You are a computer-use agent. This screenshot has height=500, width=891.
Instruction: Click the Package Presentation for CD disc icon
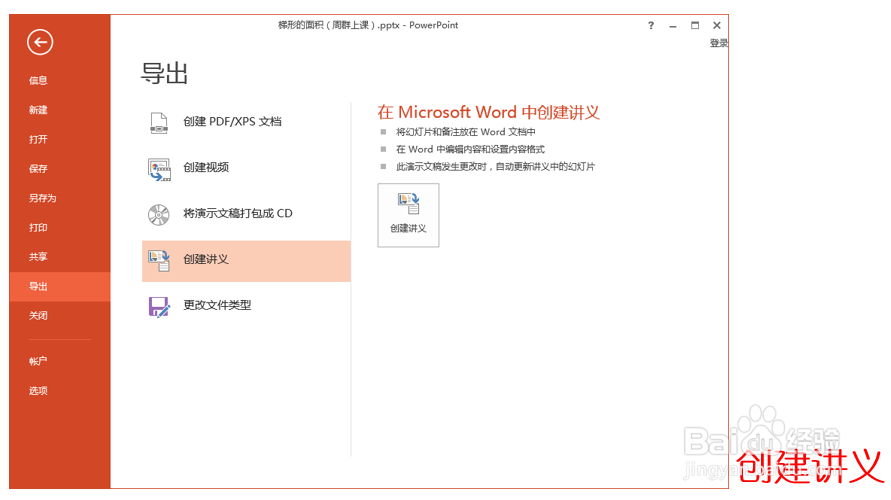point(159,215)
